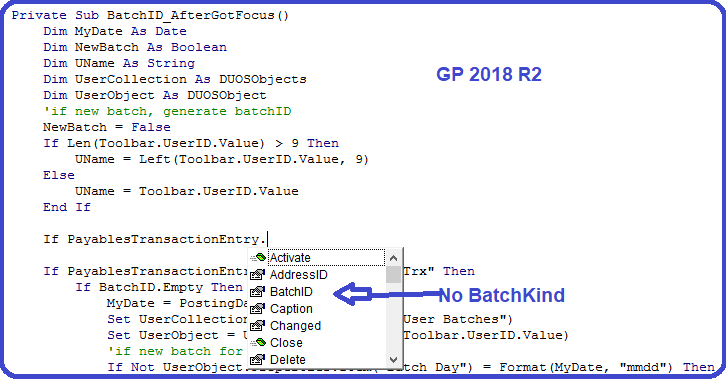Image resolution: width=726 pixels, height=379 pixels.
Task: Choose AddressID in the autocomplete list
Action: point(299,275)
